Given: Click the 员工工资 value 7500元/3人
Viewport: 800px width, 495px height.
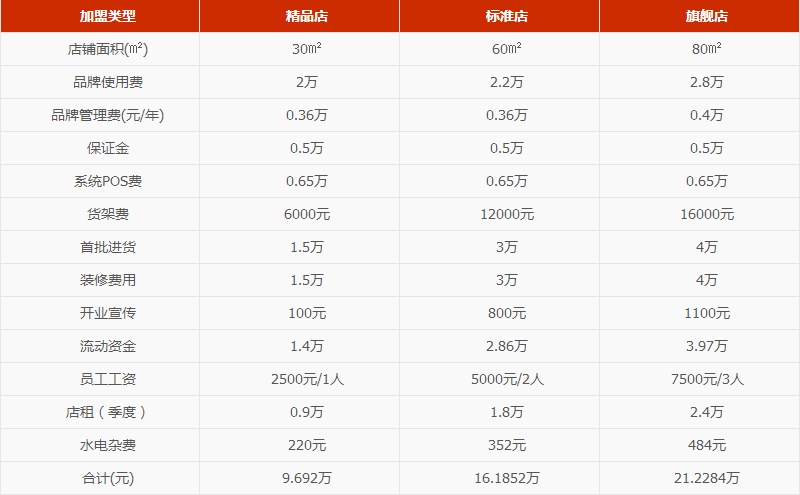Looking at the screenshot, I should [707, 379].
